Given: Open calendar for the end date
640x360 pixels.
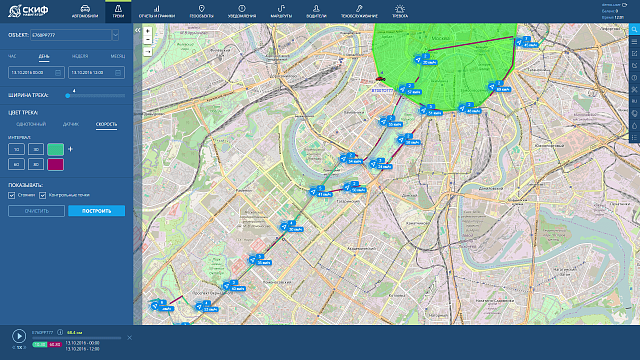Looking at the screenshot, I should (x=118, y=73).
